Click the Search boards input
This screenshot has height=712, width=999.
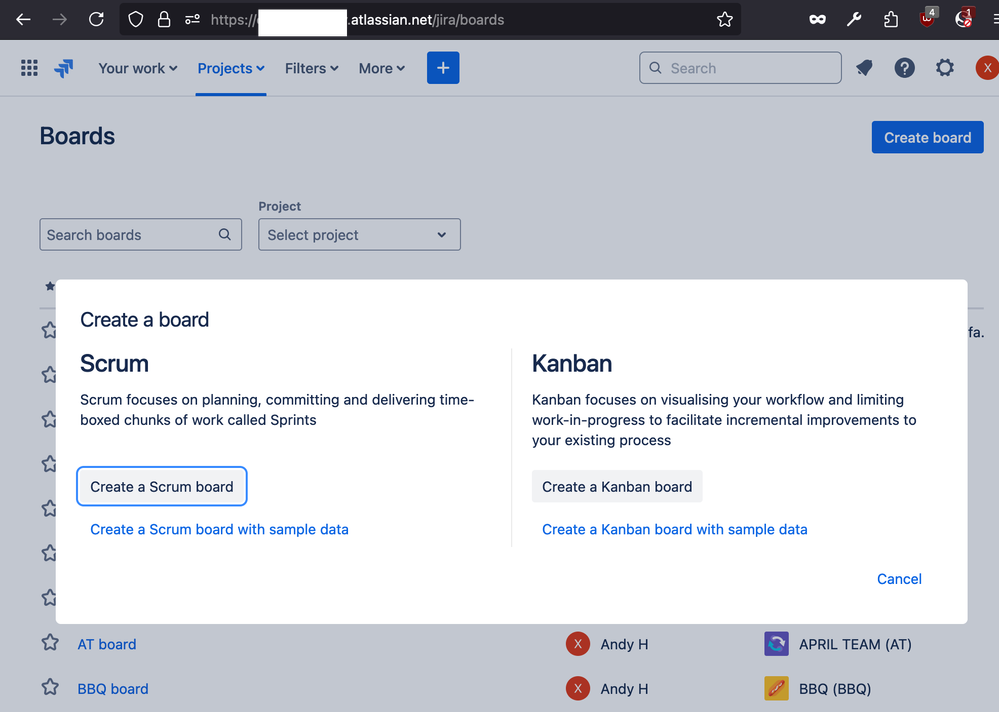(x=140, y=235)
